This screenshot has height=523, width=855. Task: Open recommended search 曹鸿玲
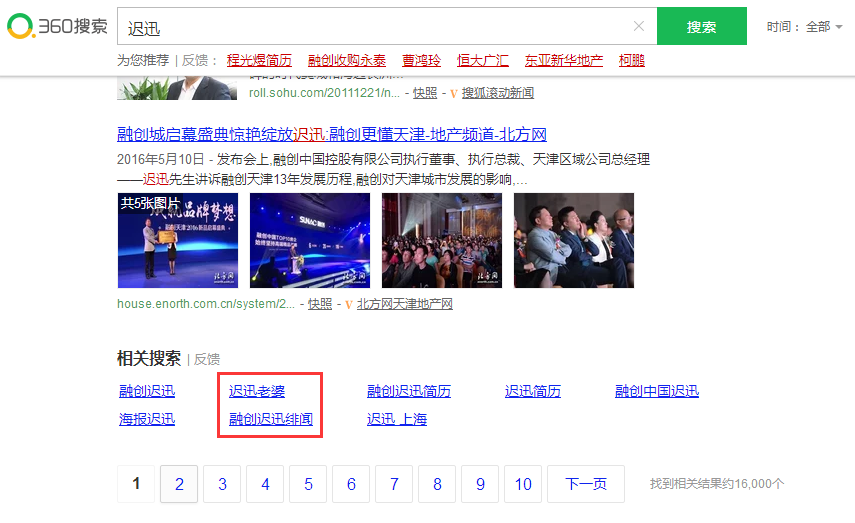pyautogui.click(x=421, y=60)
